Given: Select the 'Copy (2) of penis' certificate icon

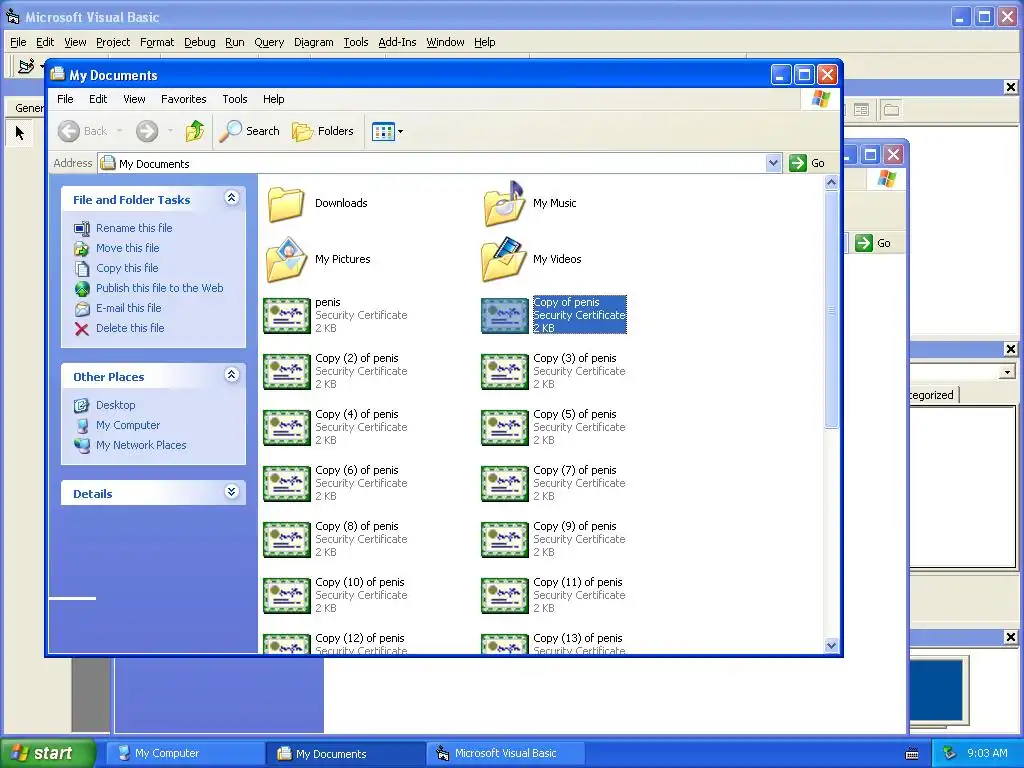Looking at the screenshot, I should pyautogui.click(x=287, y=372).
